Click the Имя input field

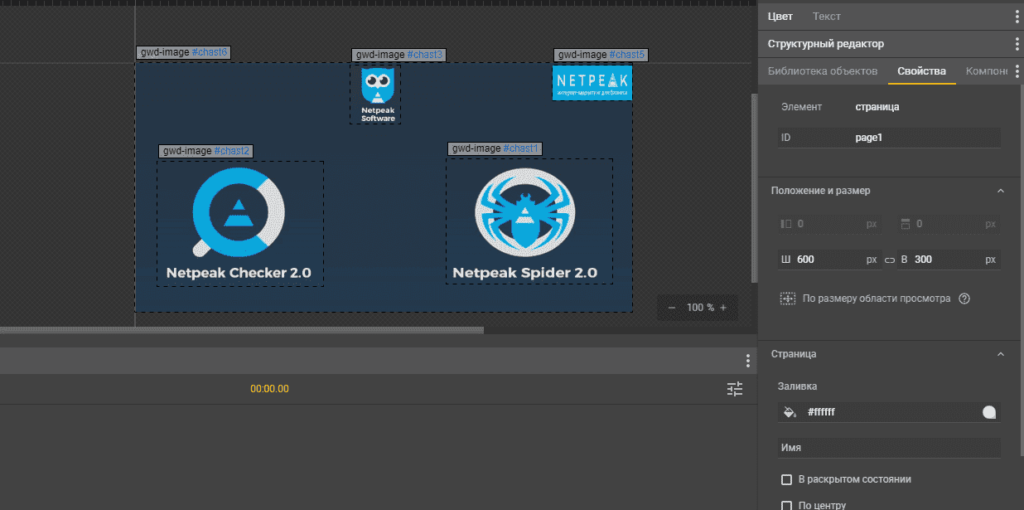click(x=889, y=448)
